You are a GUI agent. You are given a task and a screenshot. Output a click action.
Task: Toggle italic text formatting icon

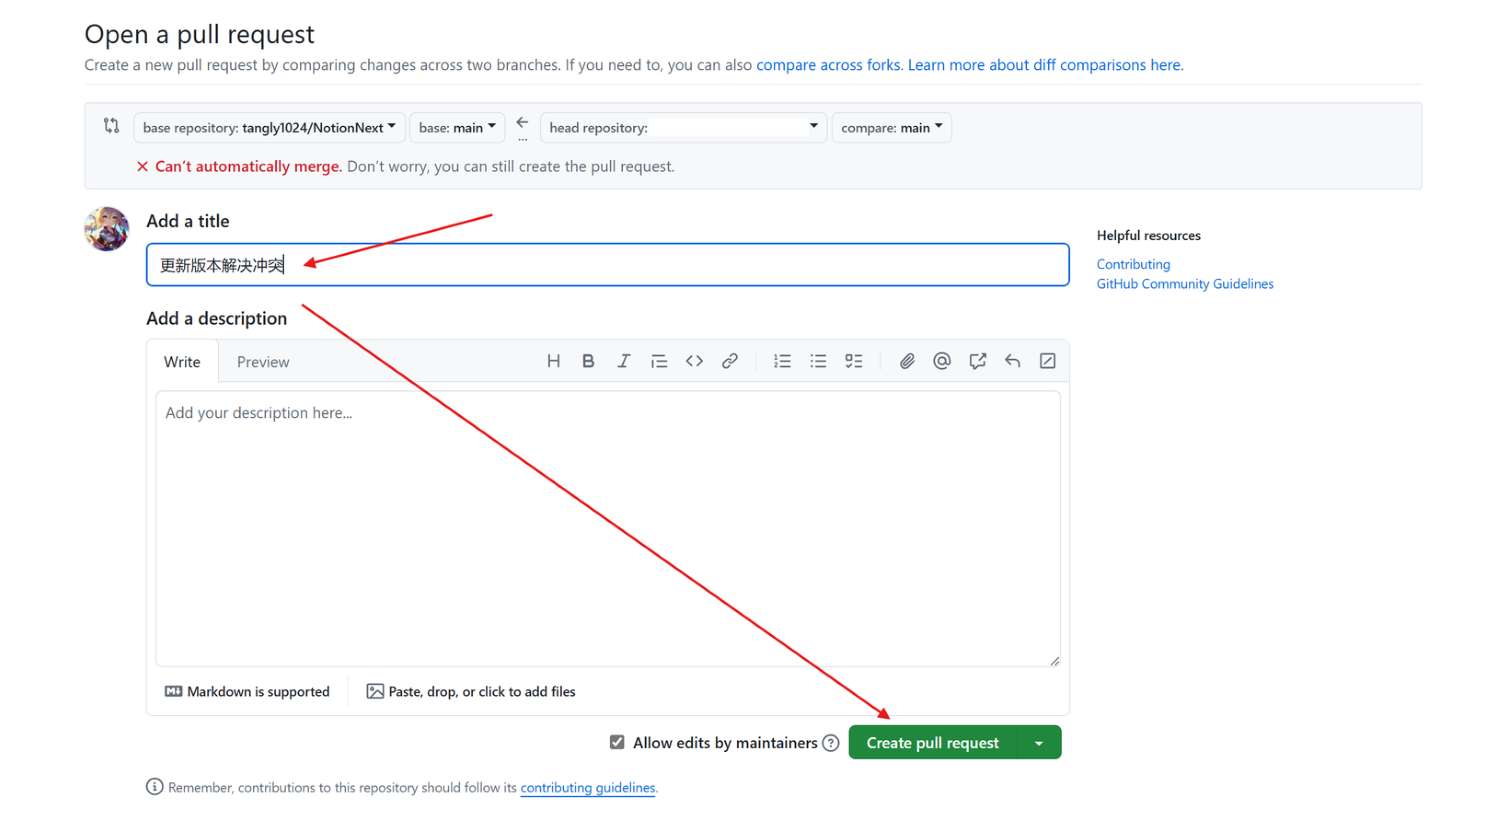tap(623, 361)
